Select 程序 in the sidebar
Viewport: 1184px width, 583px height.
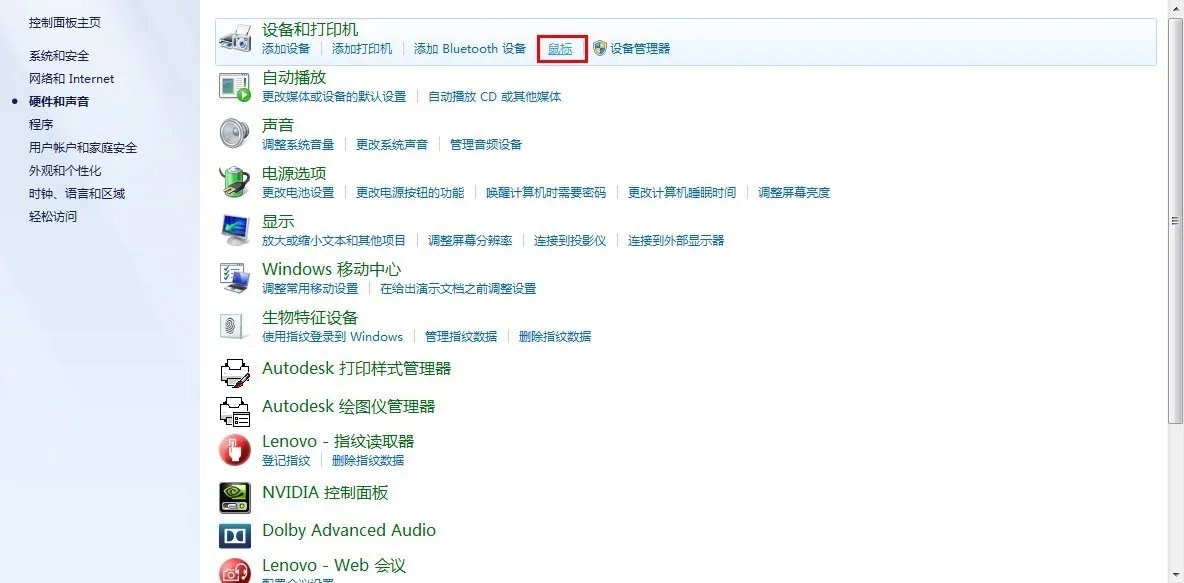[x=41, y=124]
